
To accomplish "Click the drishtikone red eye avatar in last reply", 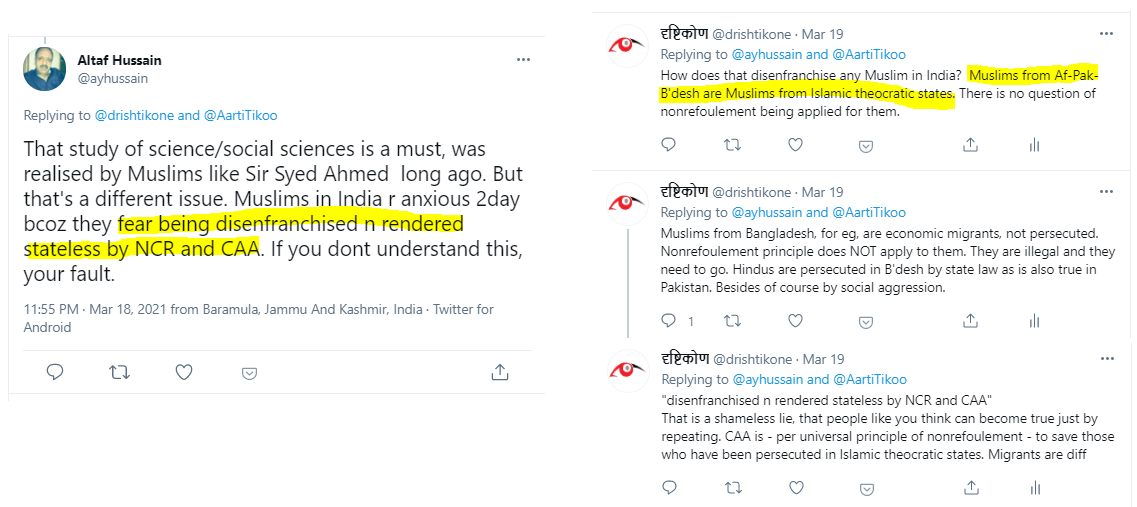I will coord(627,370).
